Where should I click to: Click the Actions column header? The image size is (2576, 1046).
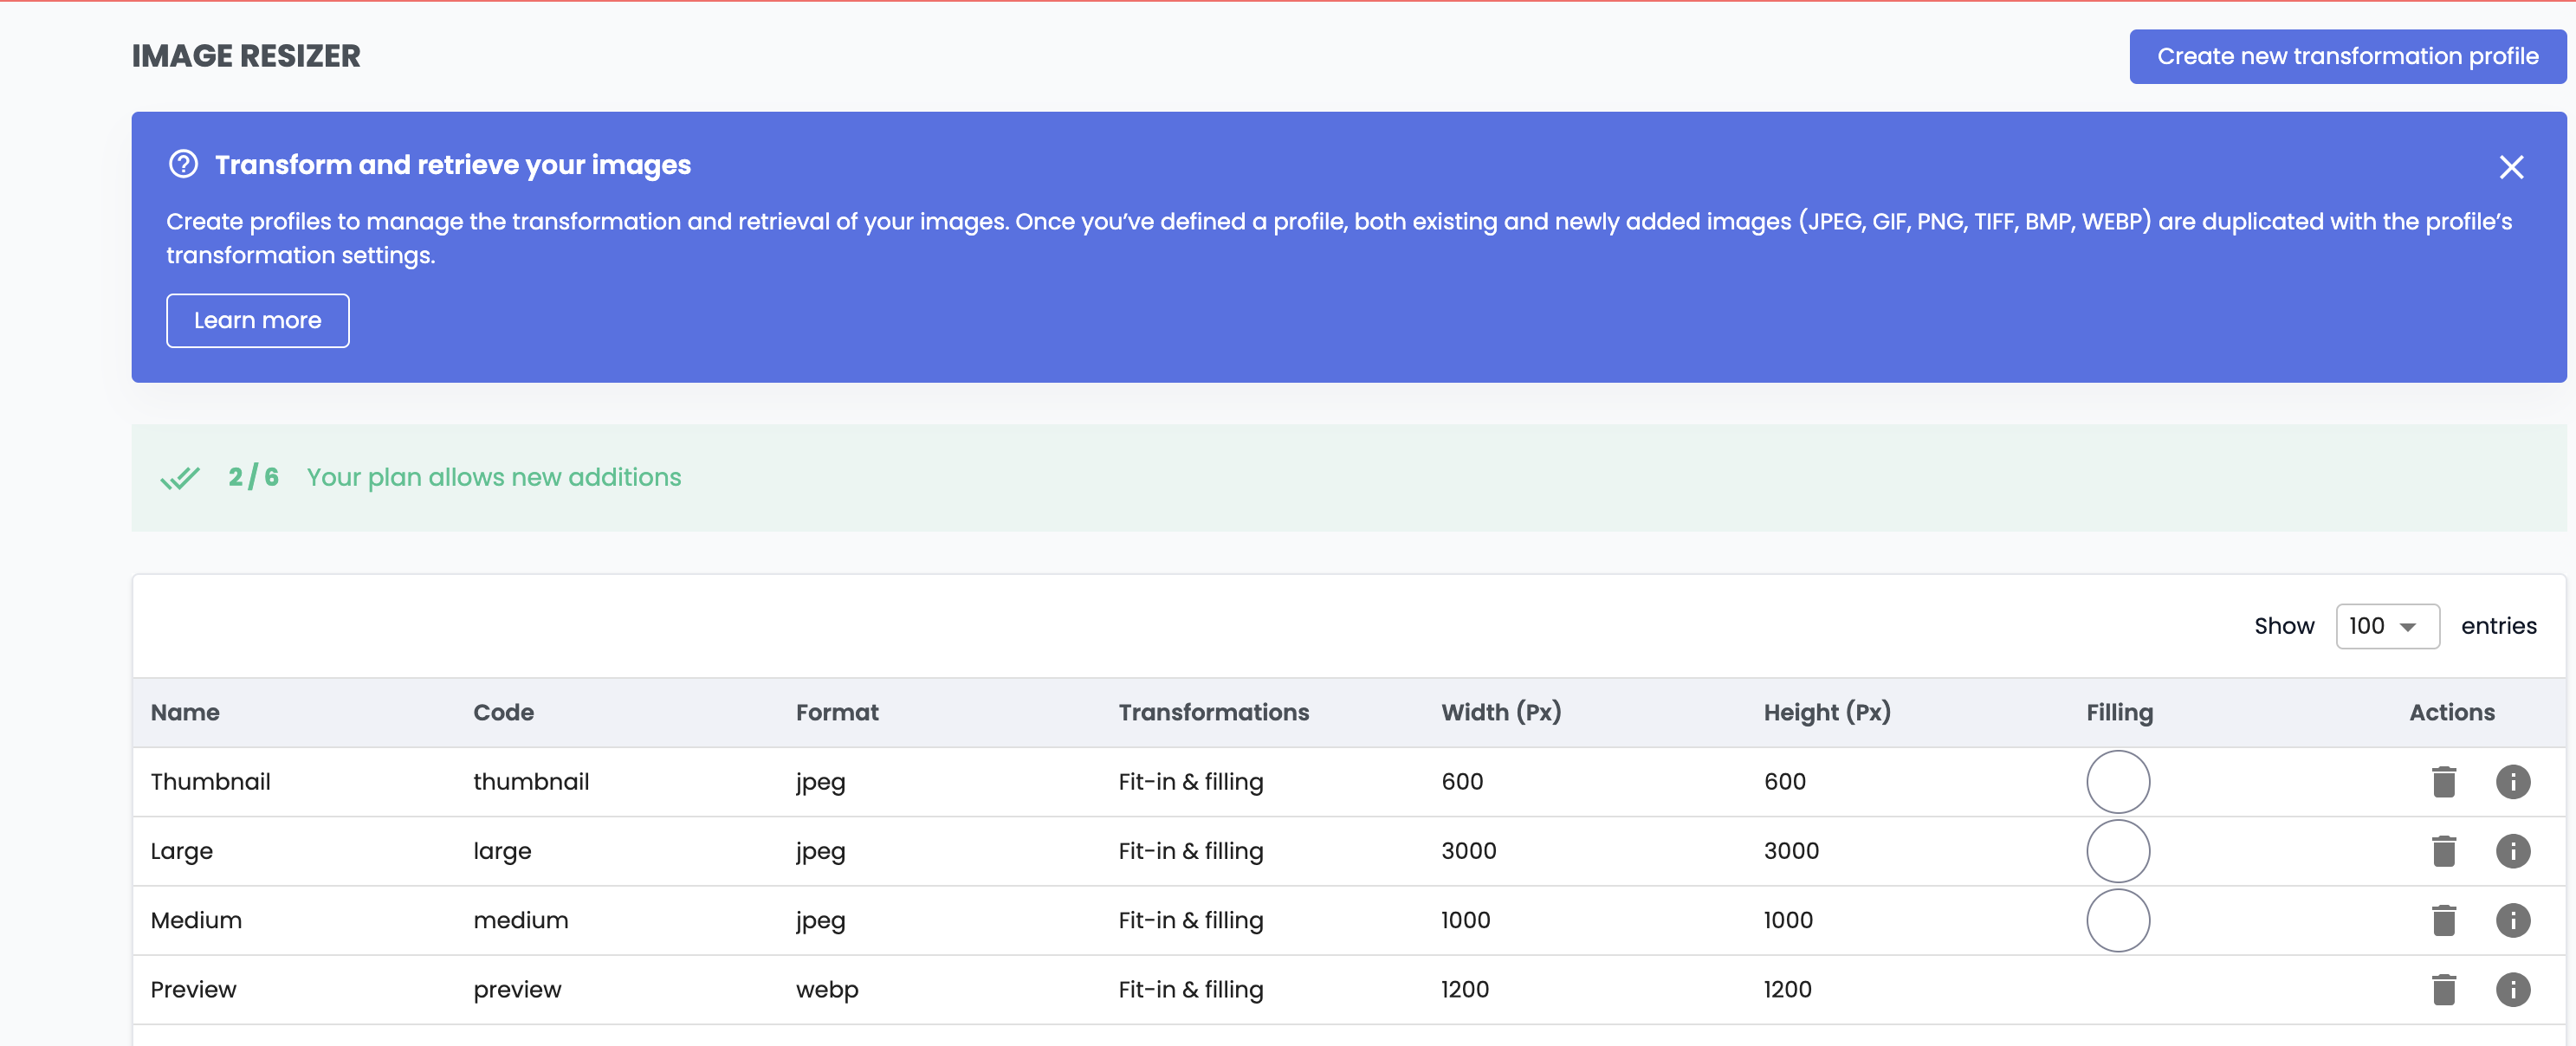[2451, 712]
